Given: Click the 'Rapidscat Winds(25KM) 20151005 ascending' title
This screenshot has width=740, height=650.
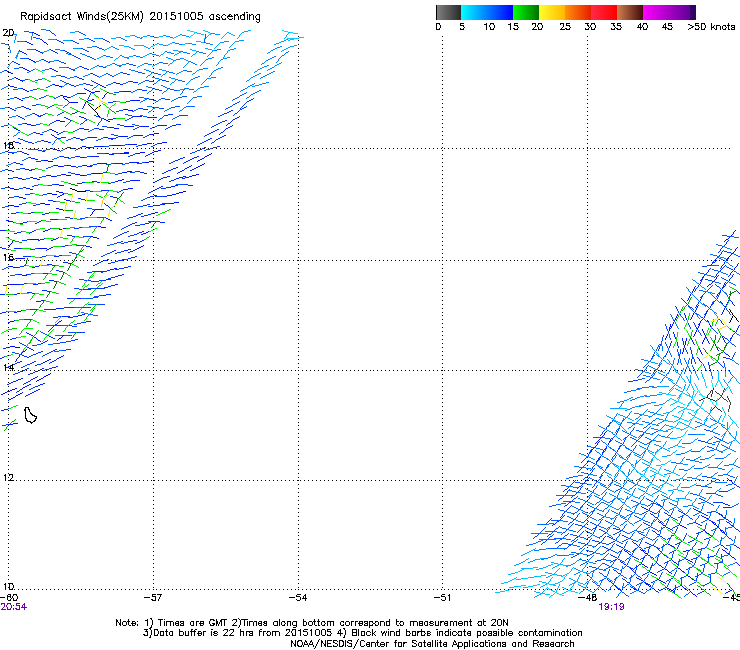Looking at the screenshot, I should click(x=140, y=17).
